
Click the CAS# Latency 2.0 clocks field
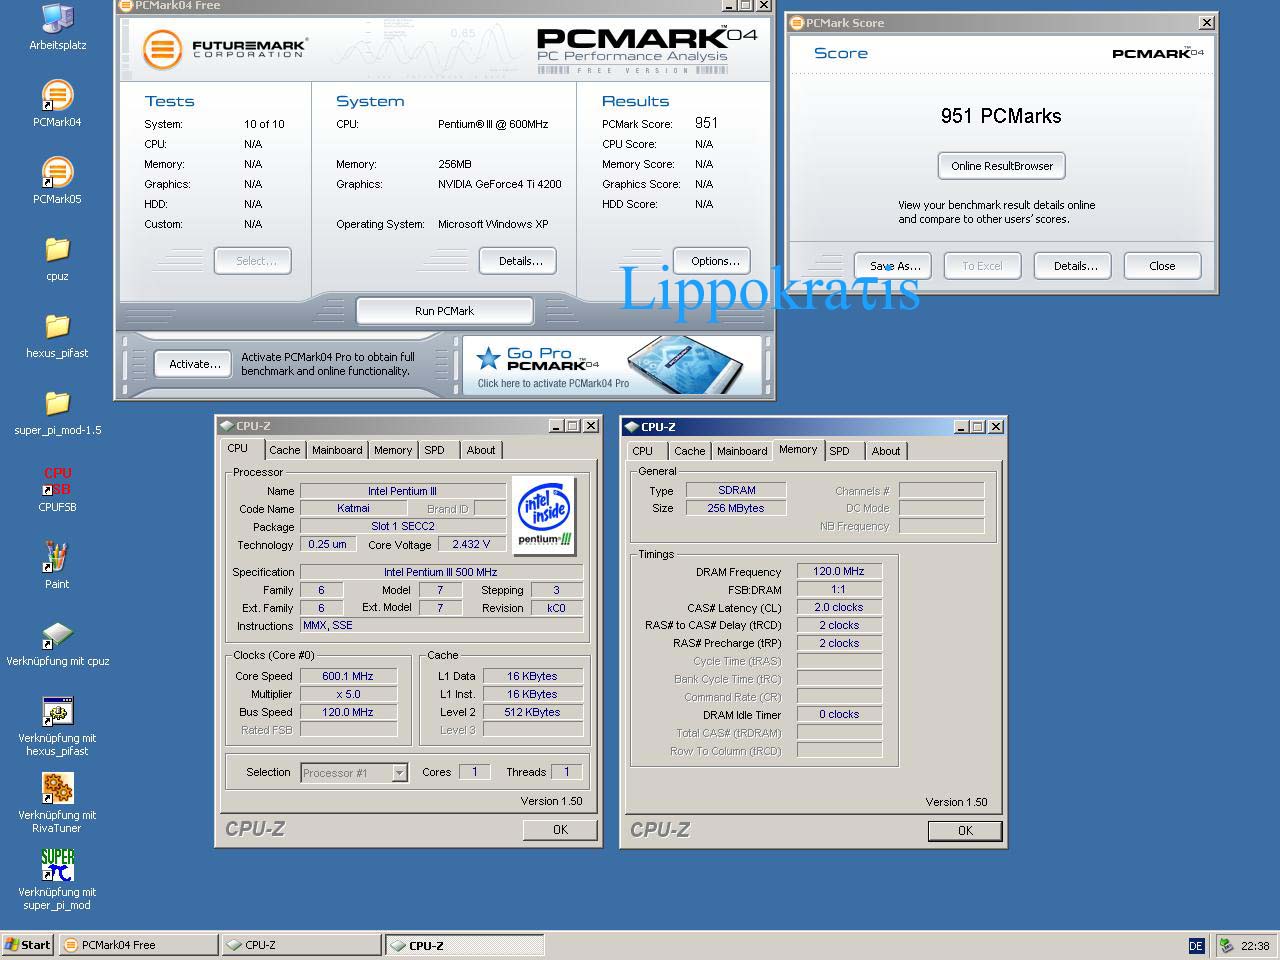(x=839, y=607)
